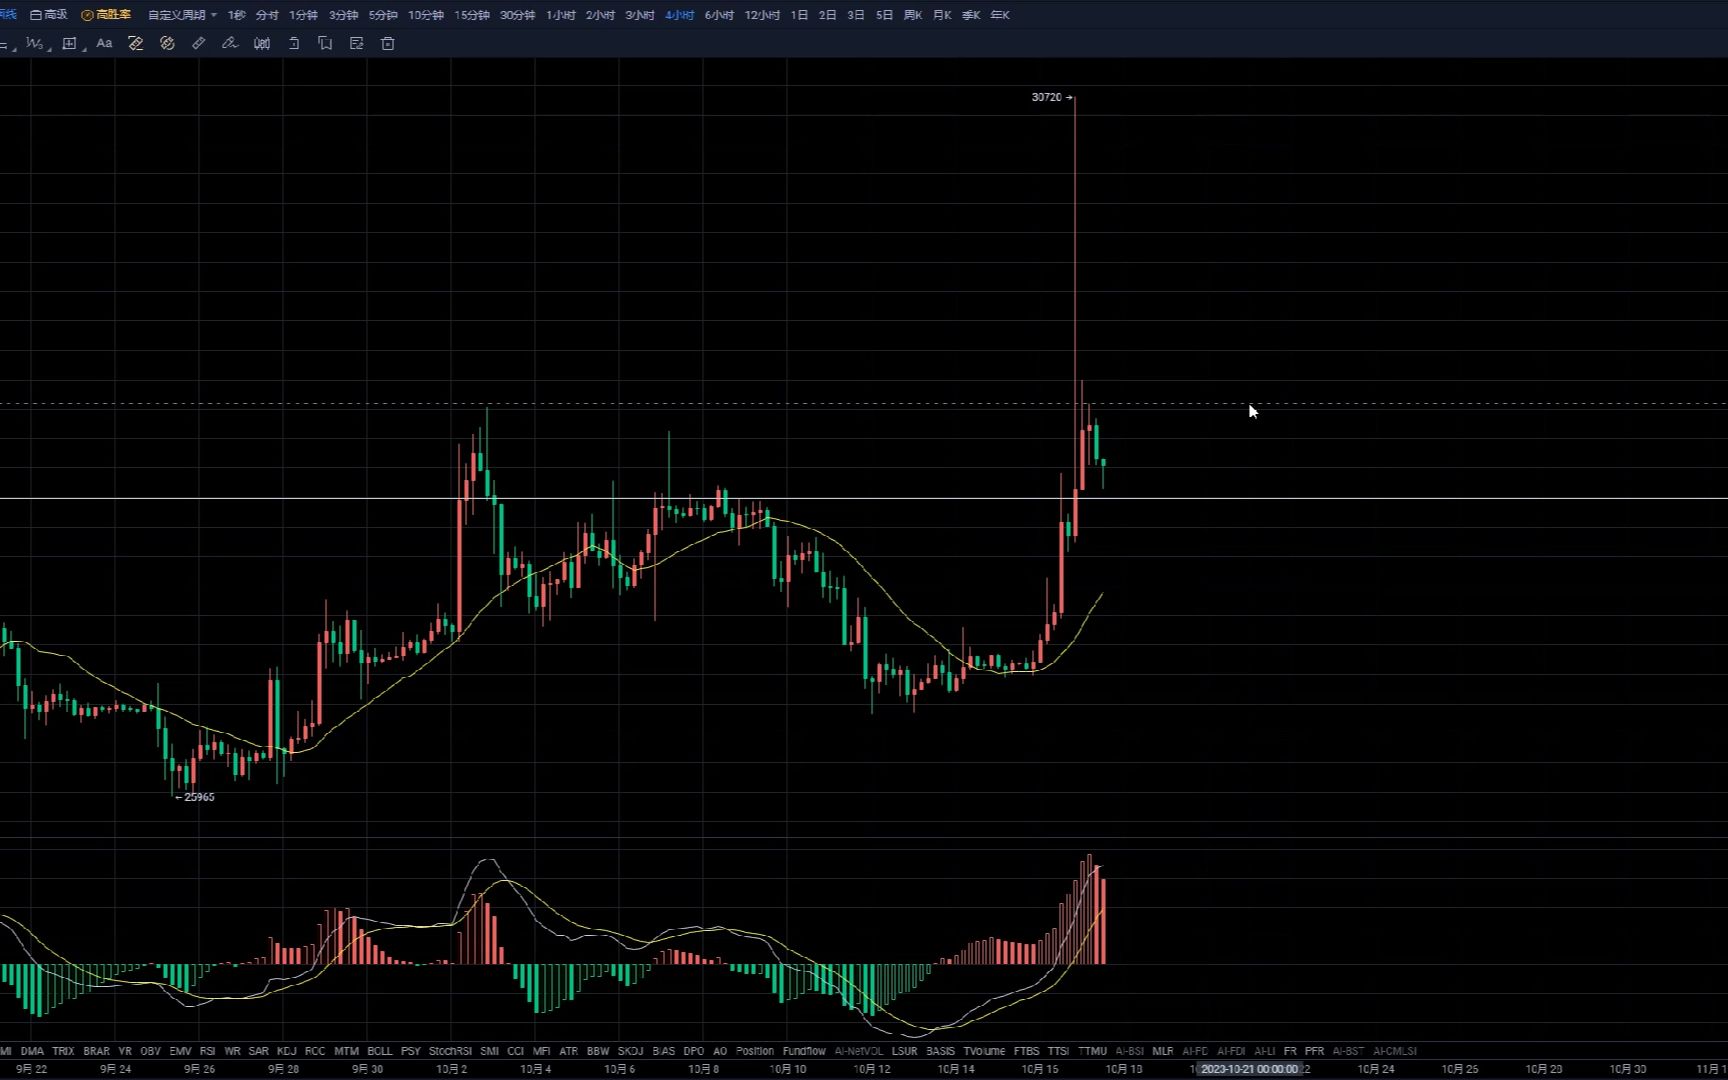Switch chart to 5日 interval
Screen dimensions: 1728x1080
[x=884, y=15]
